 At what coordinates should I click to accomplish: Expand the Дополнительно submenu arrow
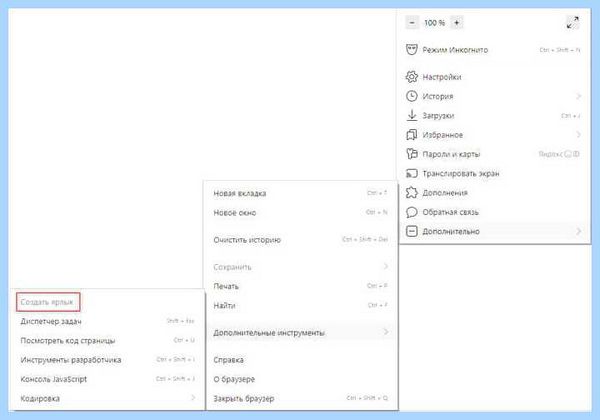pyautogui.click(x=578, y=231)
